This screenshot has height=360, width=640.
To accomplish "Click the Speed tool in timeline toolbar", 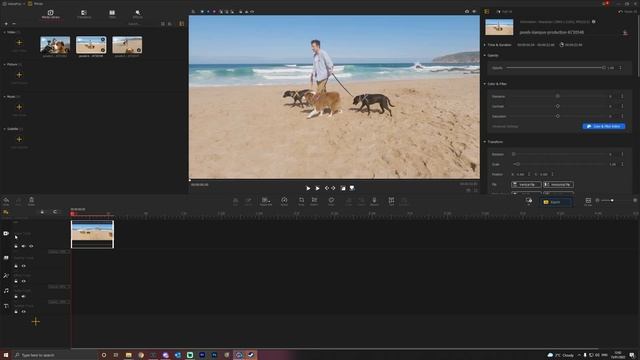I will click(284, 201).
